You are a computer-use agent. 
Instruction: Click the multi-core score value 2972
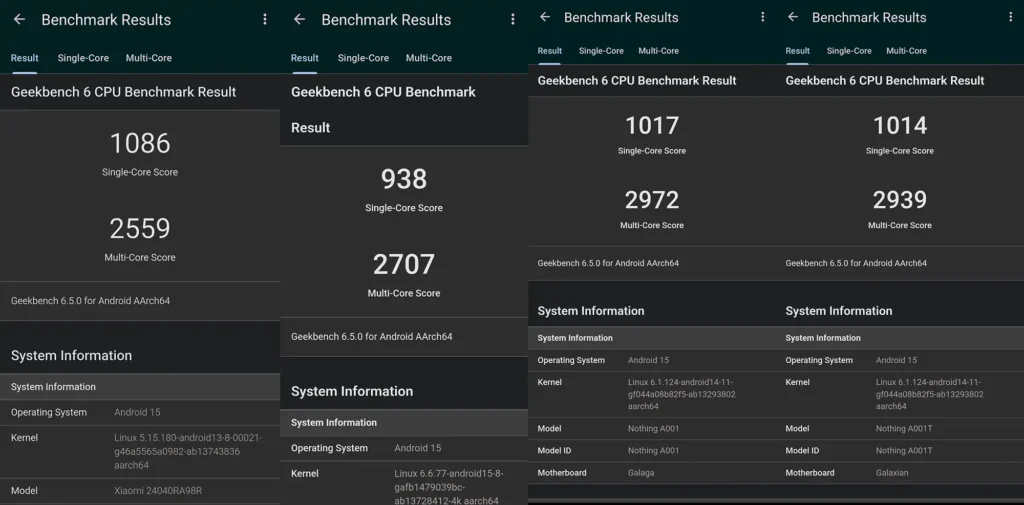(x=652, y=200)
